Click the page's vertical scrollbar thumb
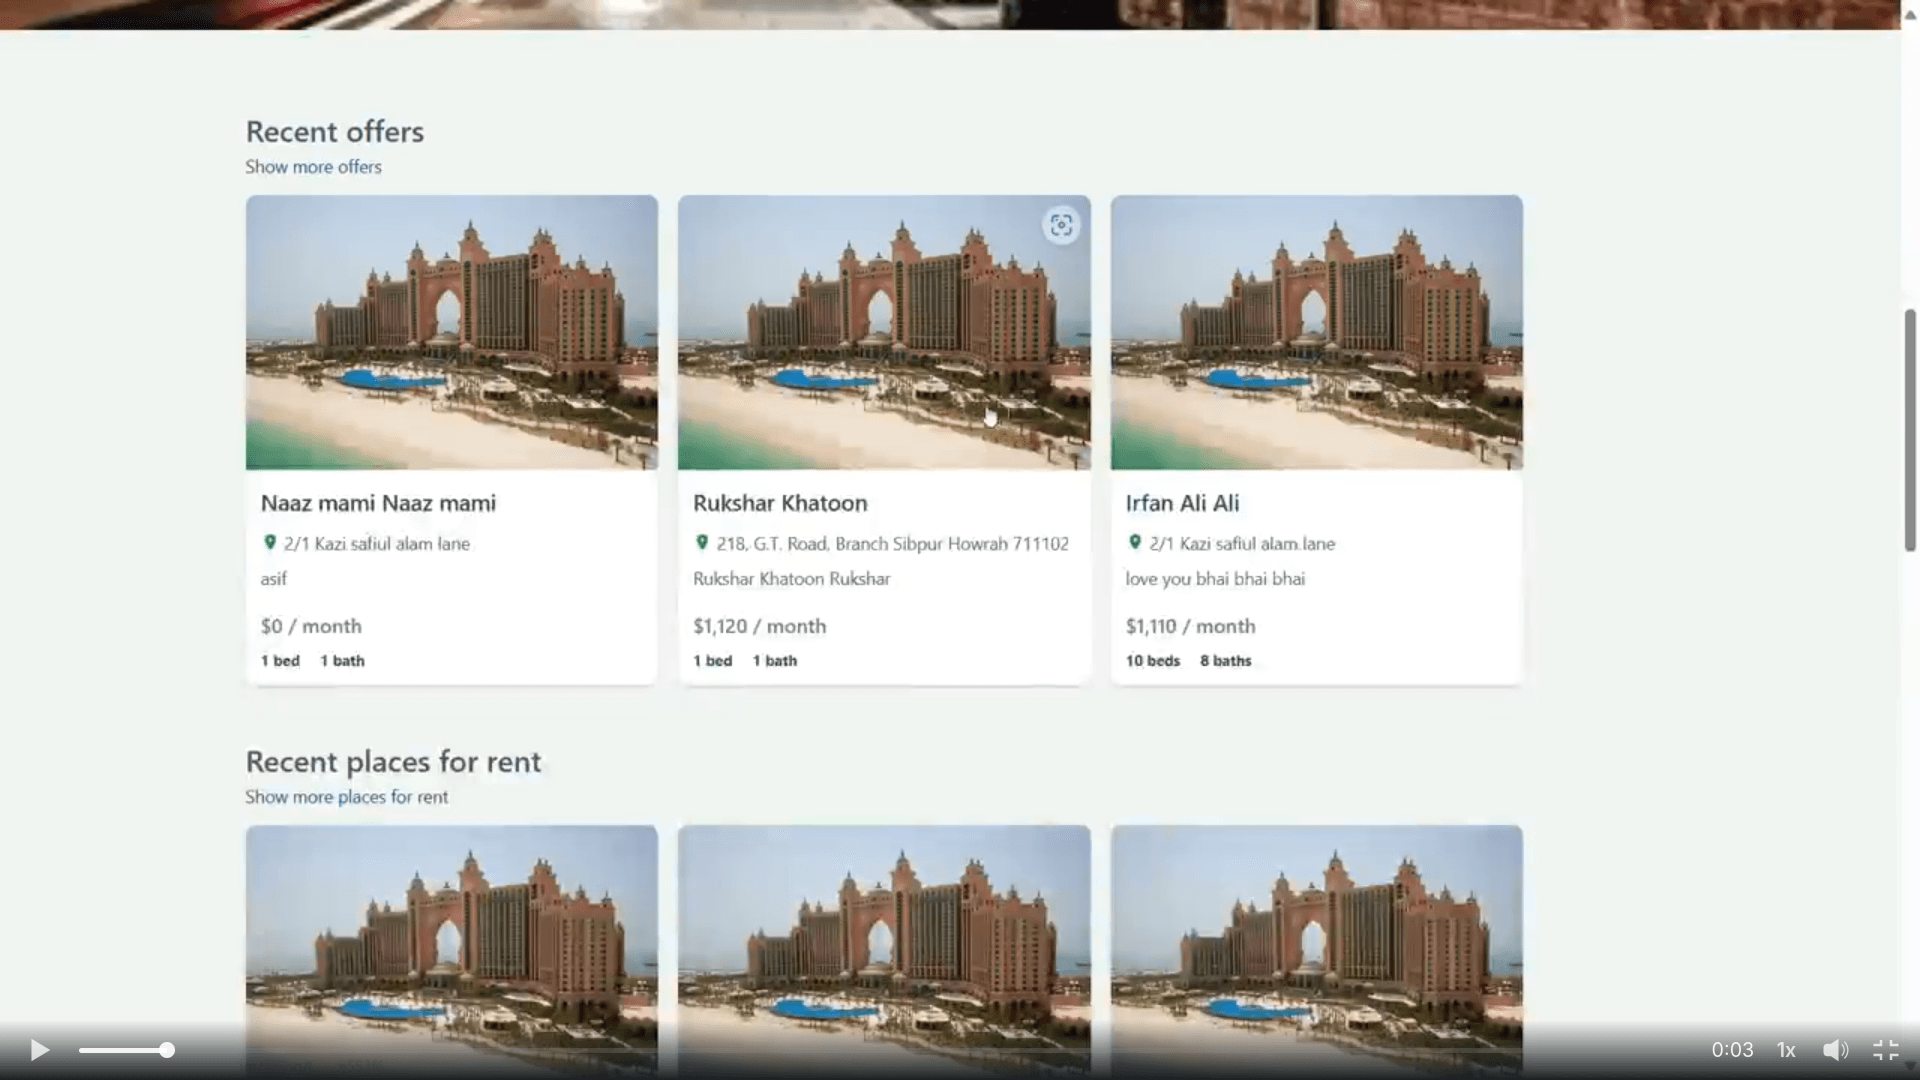The height and width of the screenshot is (1080, 1920). tap(1910, 430)
